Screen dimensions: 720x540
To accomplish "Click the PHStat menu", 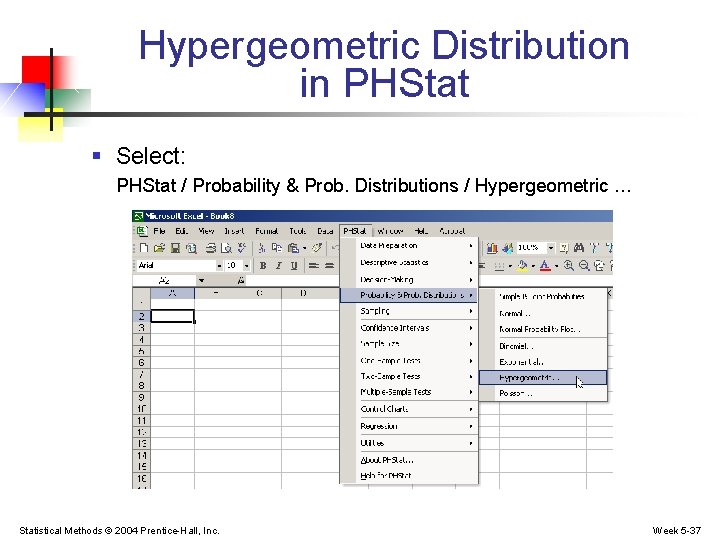I will [354, 231].
